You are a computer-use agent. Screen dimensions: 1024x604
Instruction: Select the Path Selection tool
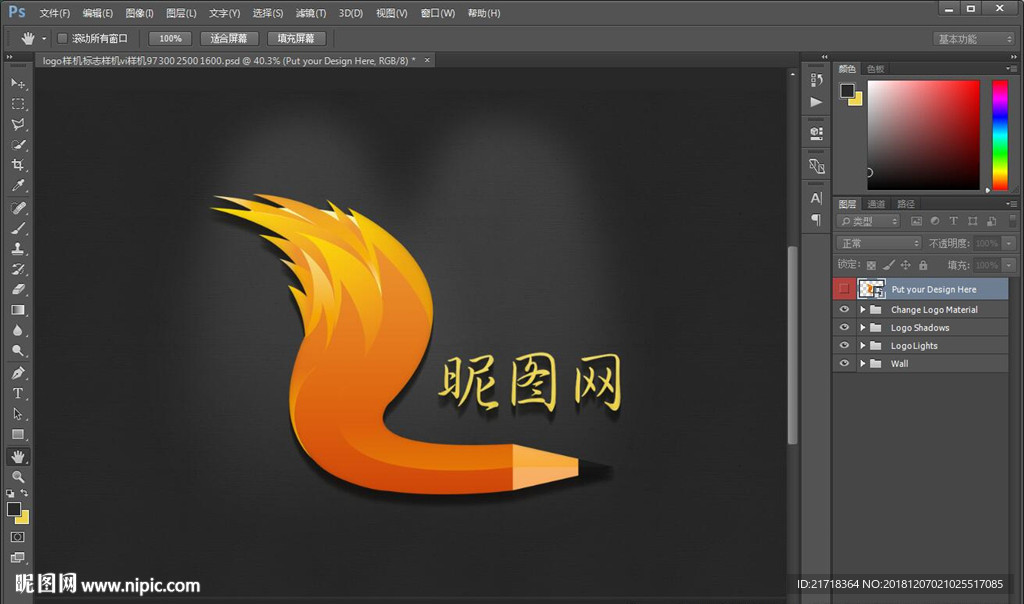pos(18,413)
